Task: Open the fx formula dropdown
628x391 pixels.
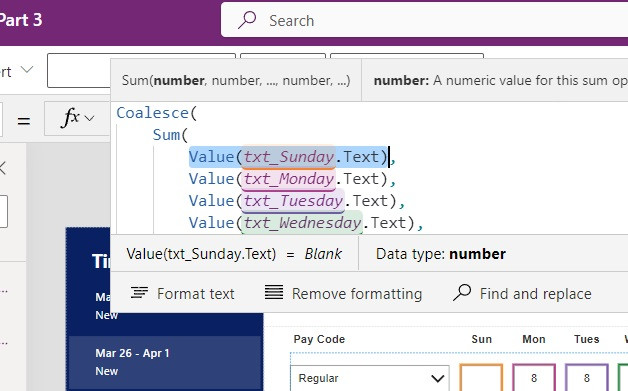Action: 78,118
